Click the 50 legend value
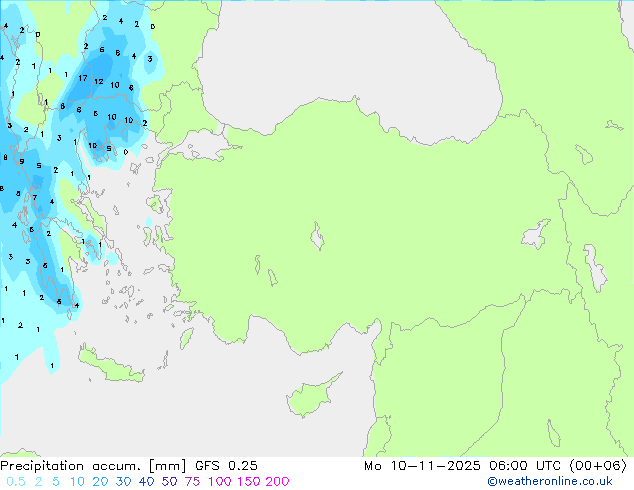 click(169, 482)
